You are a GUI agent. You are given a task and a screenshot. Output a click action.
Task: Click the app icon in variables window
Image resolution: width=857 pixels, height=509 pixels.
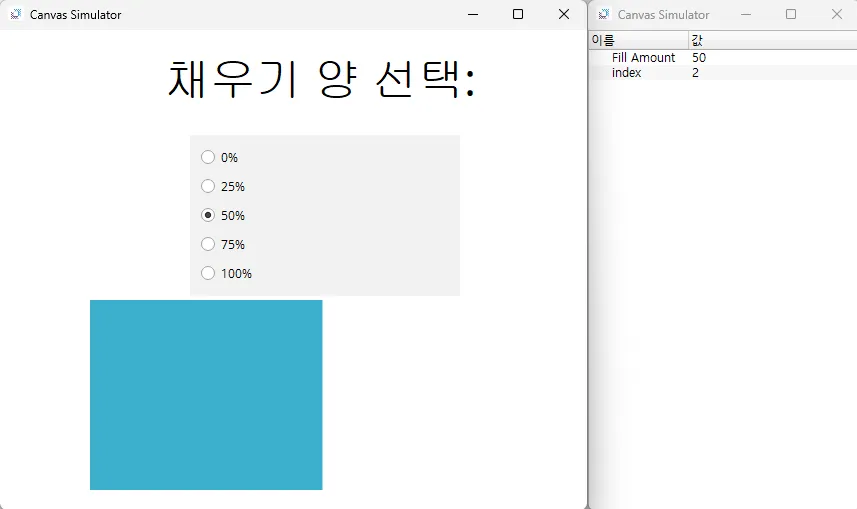[x=604, y=14]
